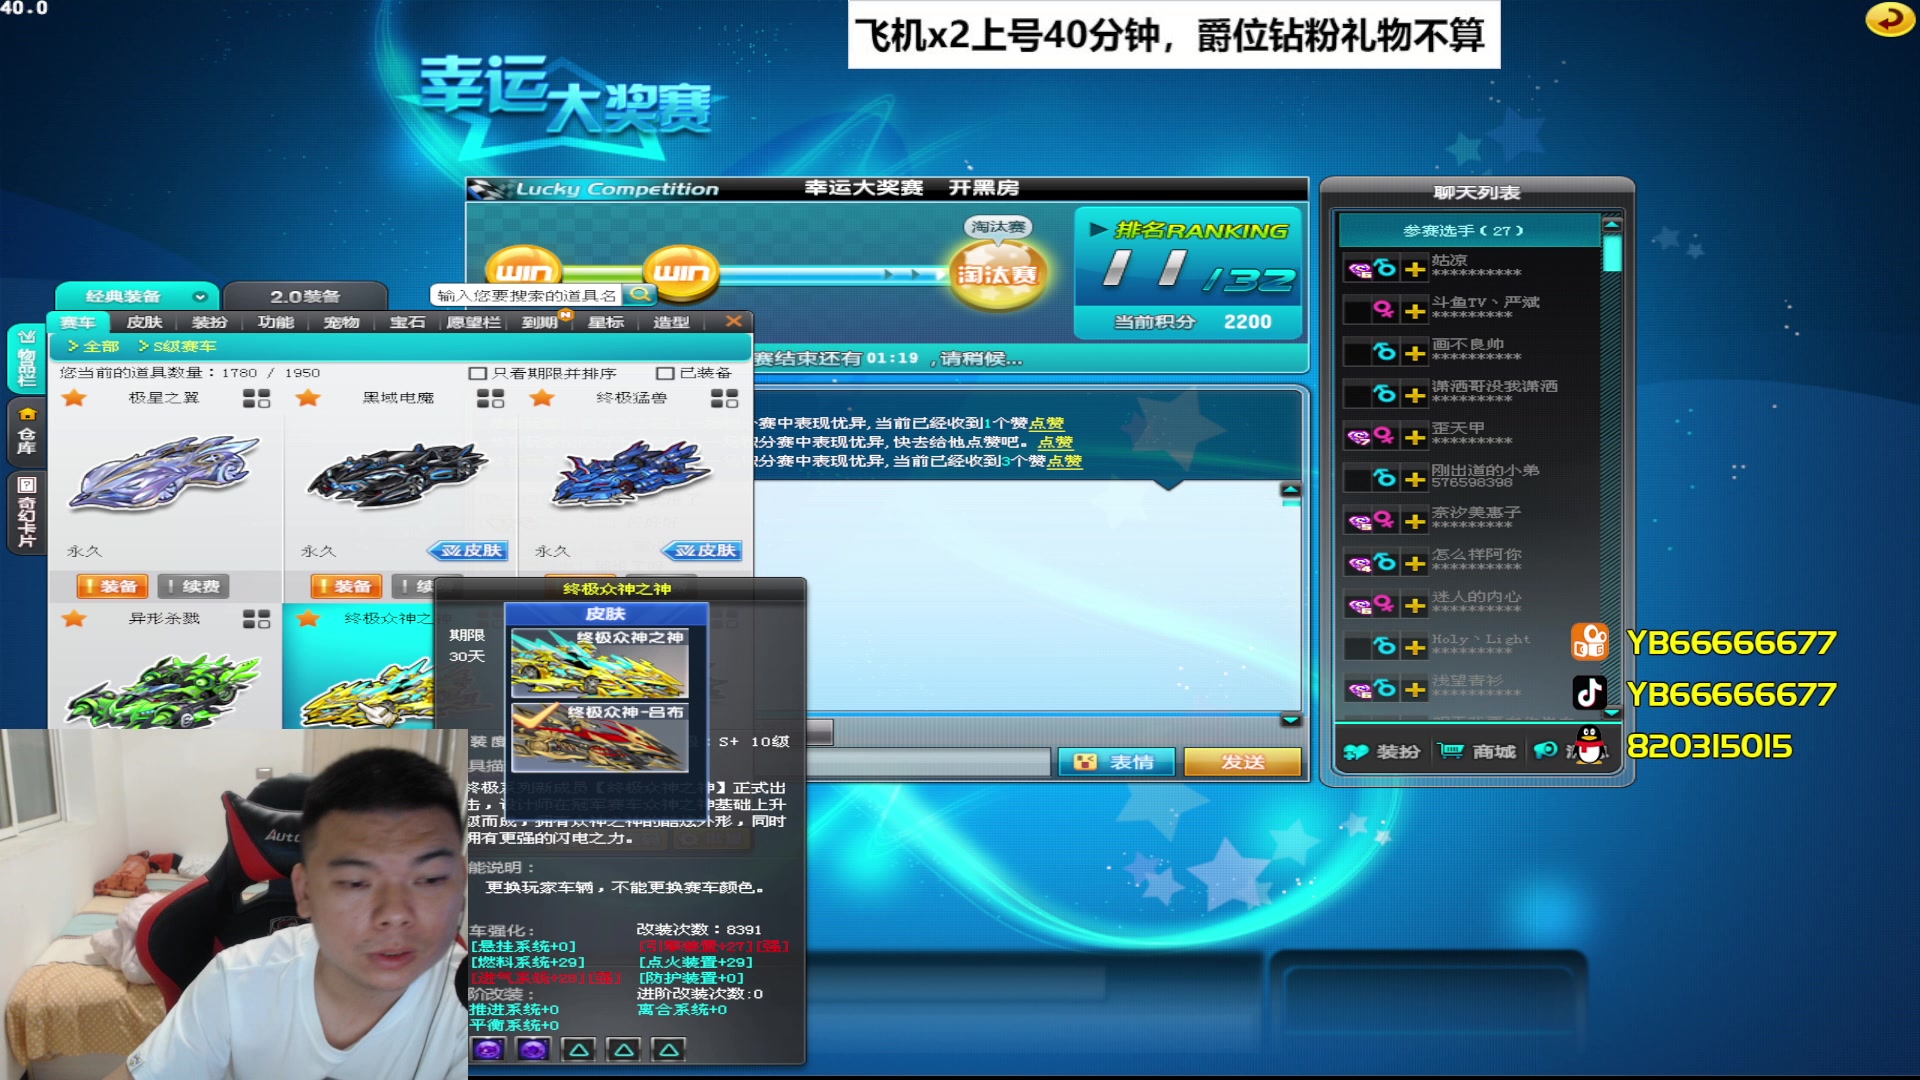Click the 发送 send button
Screen dimensions: 1920x1080
point(1243,762)
